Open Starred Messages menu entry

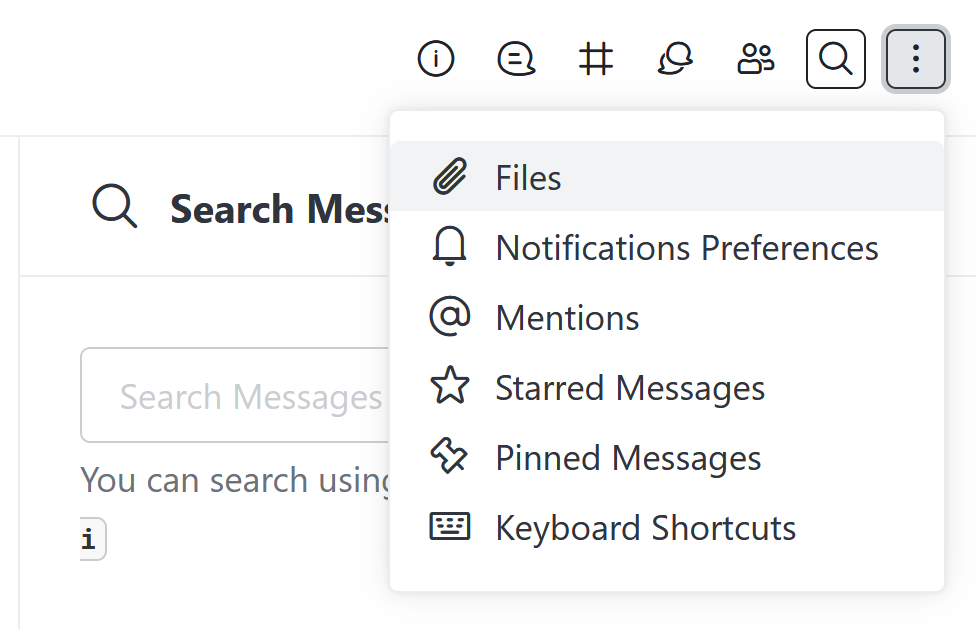click(x=630, y=388)
